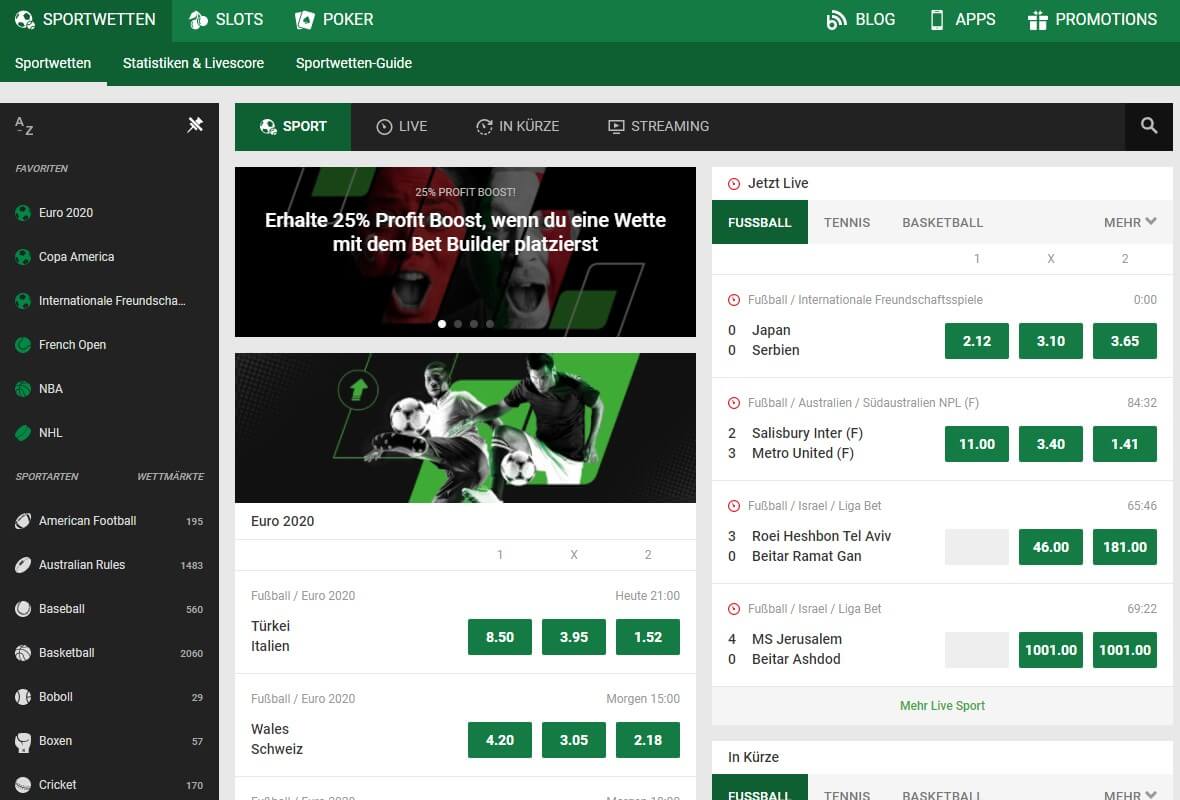Open the 25% Profit Boost banner
This screenshot has width=1180, height=800.
point(465,251)
